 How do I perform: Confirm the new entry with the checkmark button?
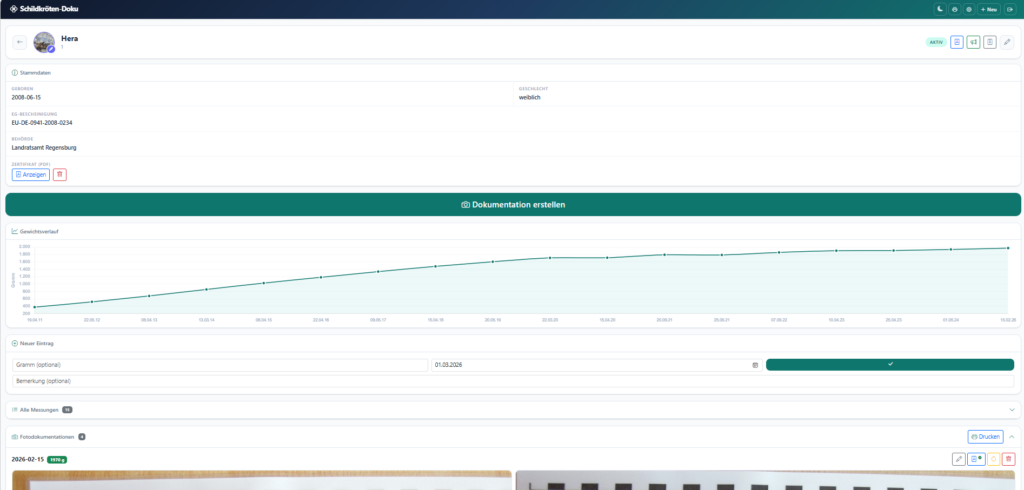pos(889,365)
